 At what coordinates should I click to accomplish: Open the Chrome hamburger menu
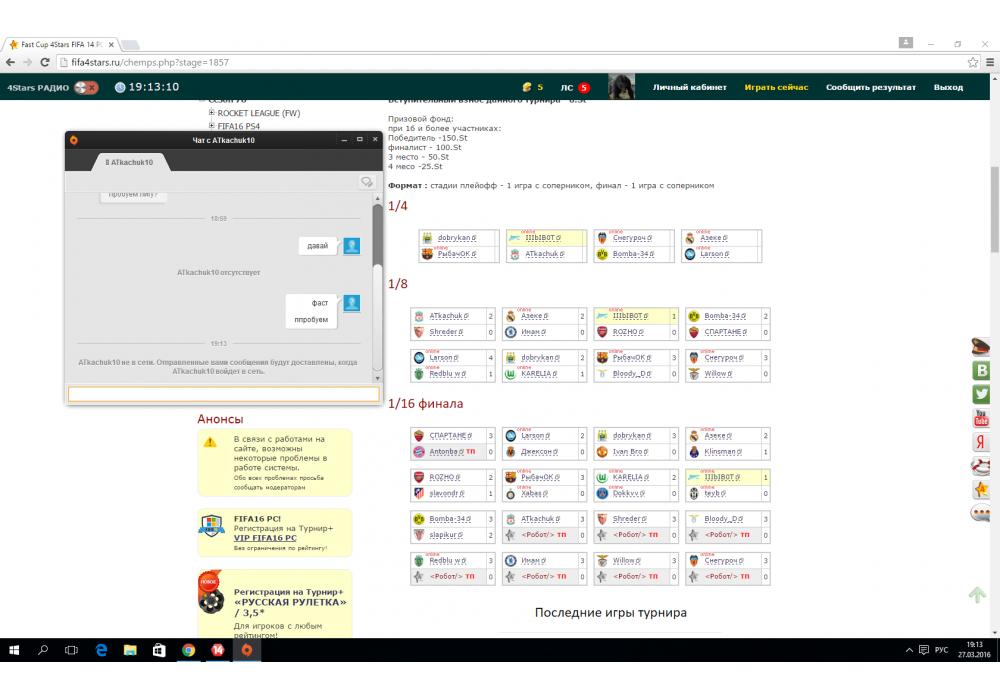click(988, 62)
